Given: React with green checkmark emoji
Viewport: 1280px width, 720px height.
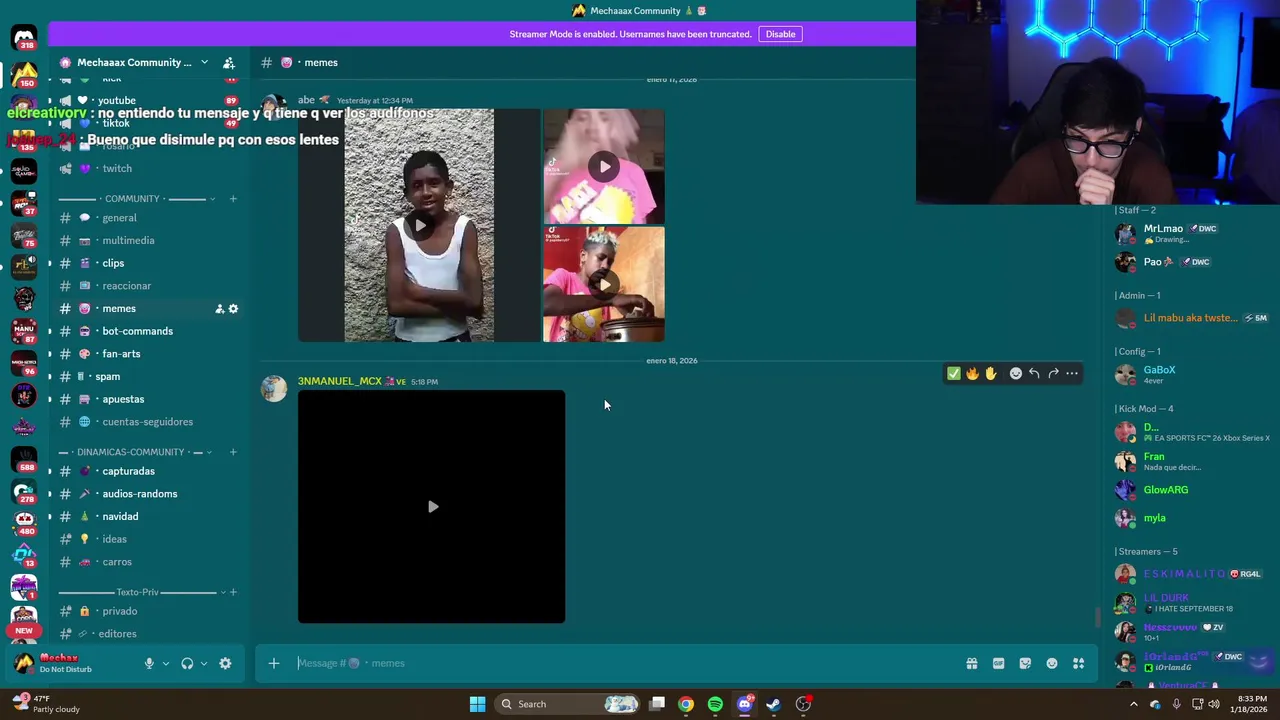Looking at the screenshot, I should (x=954, y=374).
